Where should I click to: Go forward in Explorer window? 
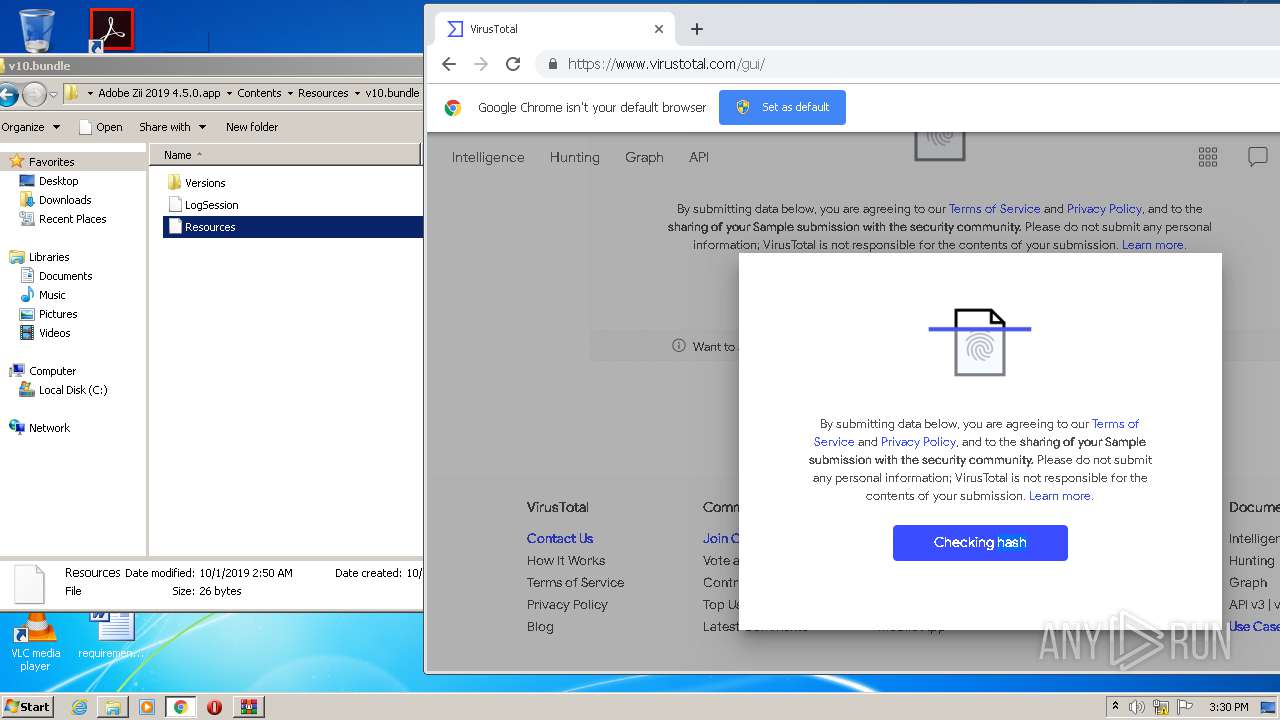click(34, 94)
